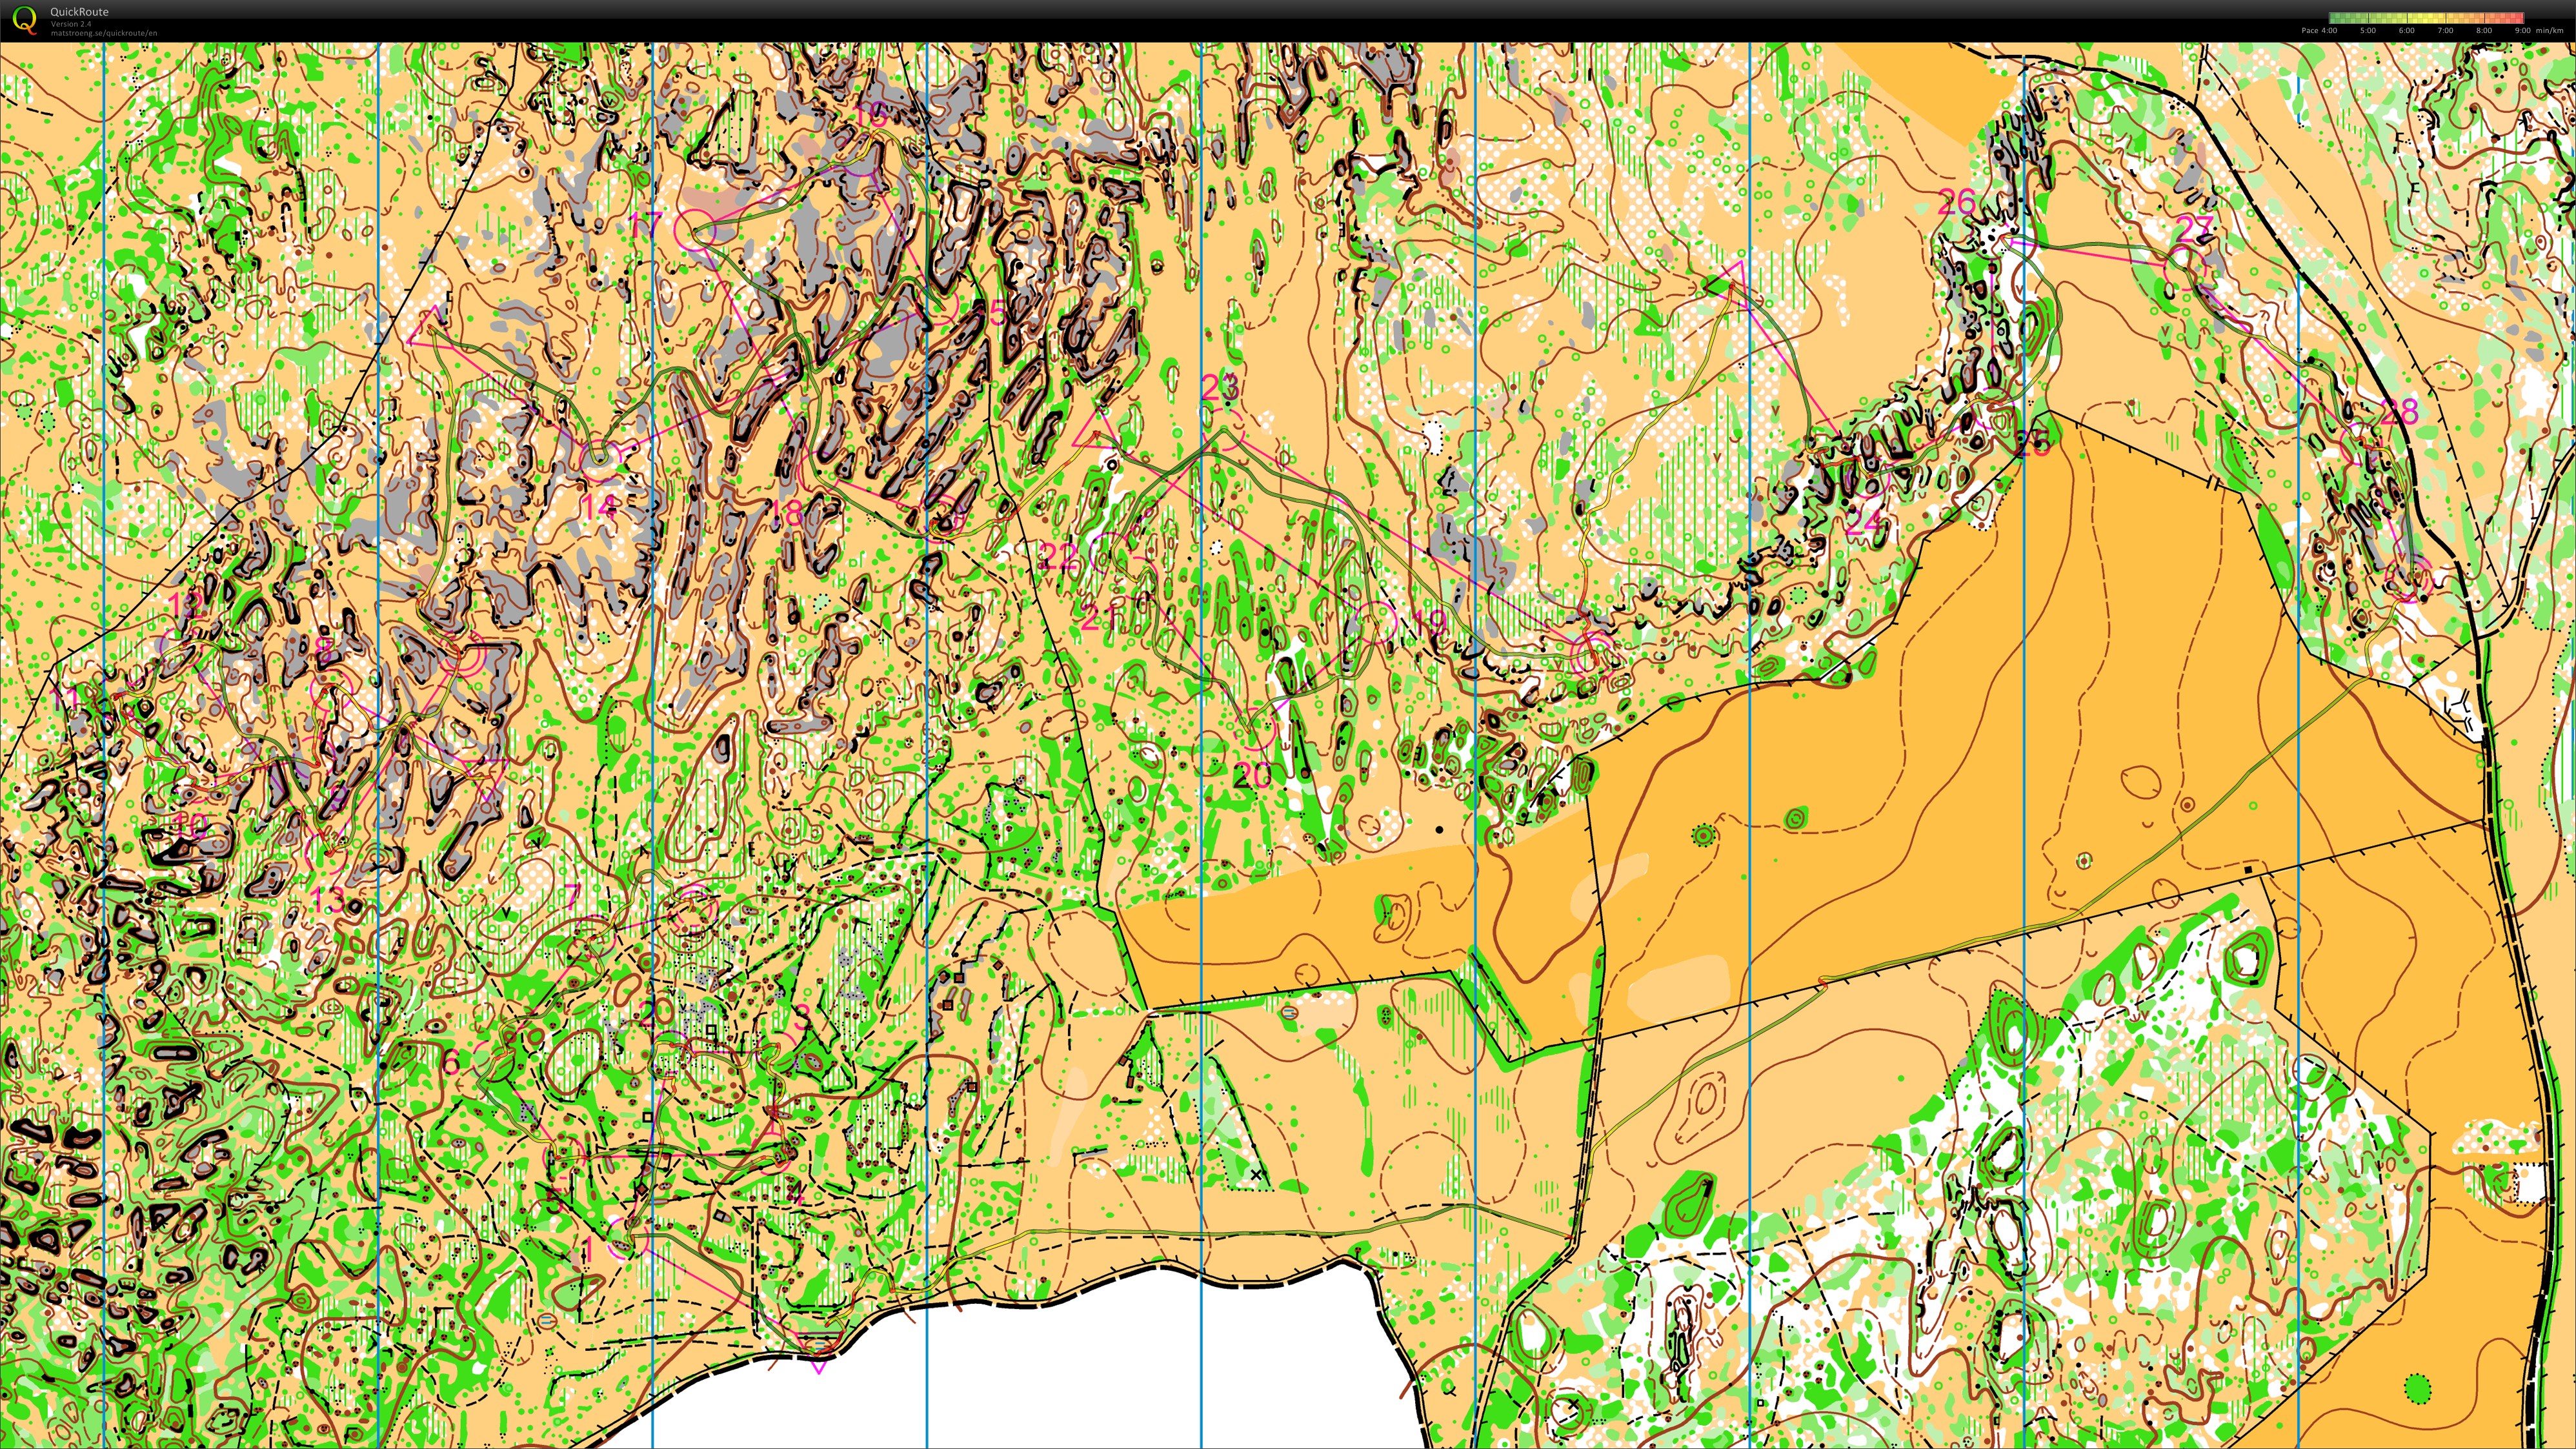Click the Pace 4:00 legend label
The image size is (2576, 1449).
click(2319, 31)
